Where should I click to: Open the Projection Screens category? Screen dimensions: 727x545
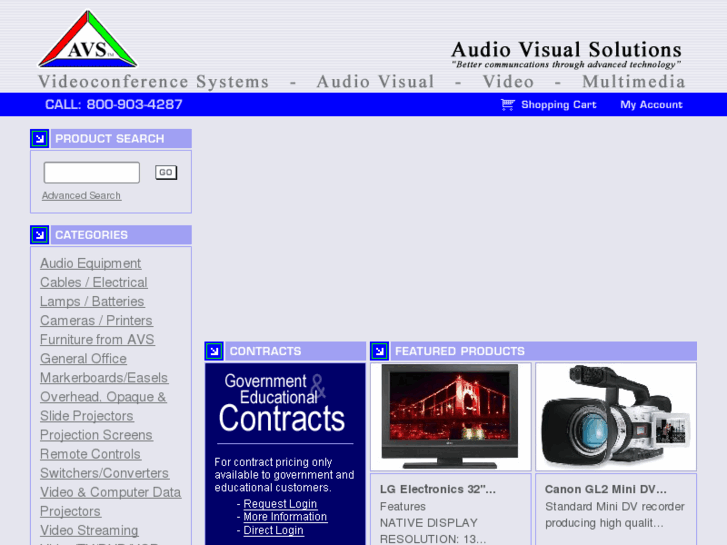pos(96,435)
